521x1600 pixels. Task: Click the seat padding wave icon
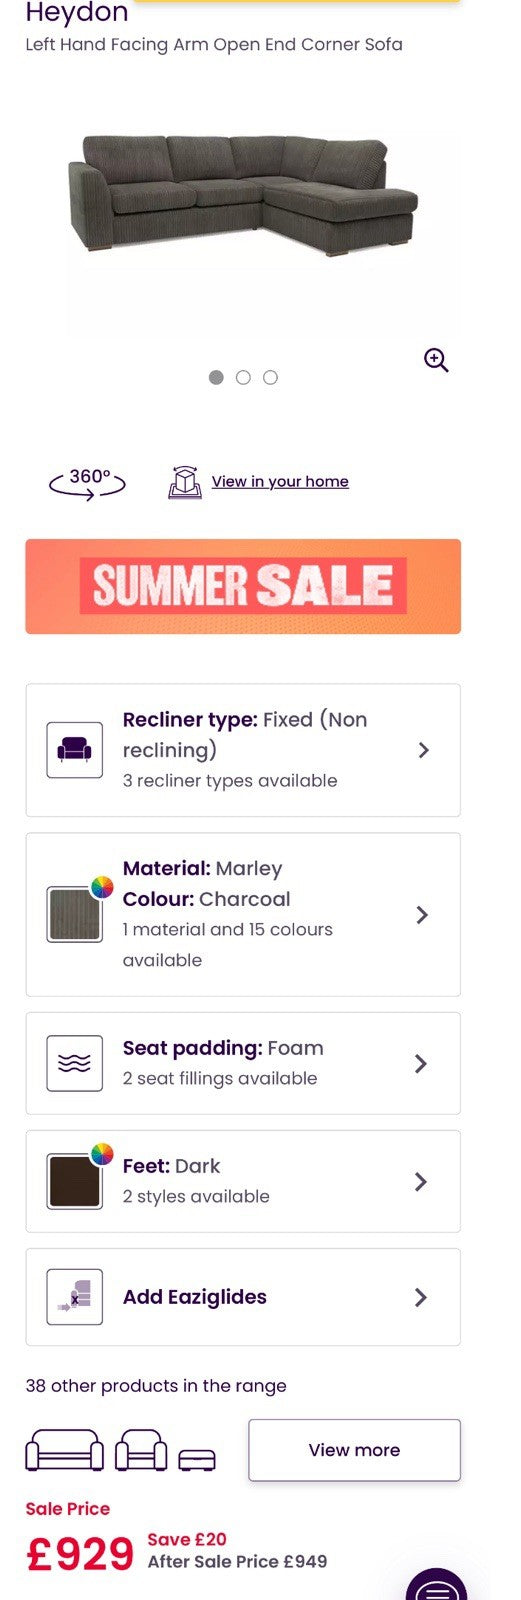pyautogui.click(x=75, y=1063)
